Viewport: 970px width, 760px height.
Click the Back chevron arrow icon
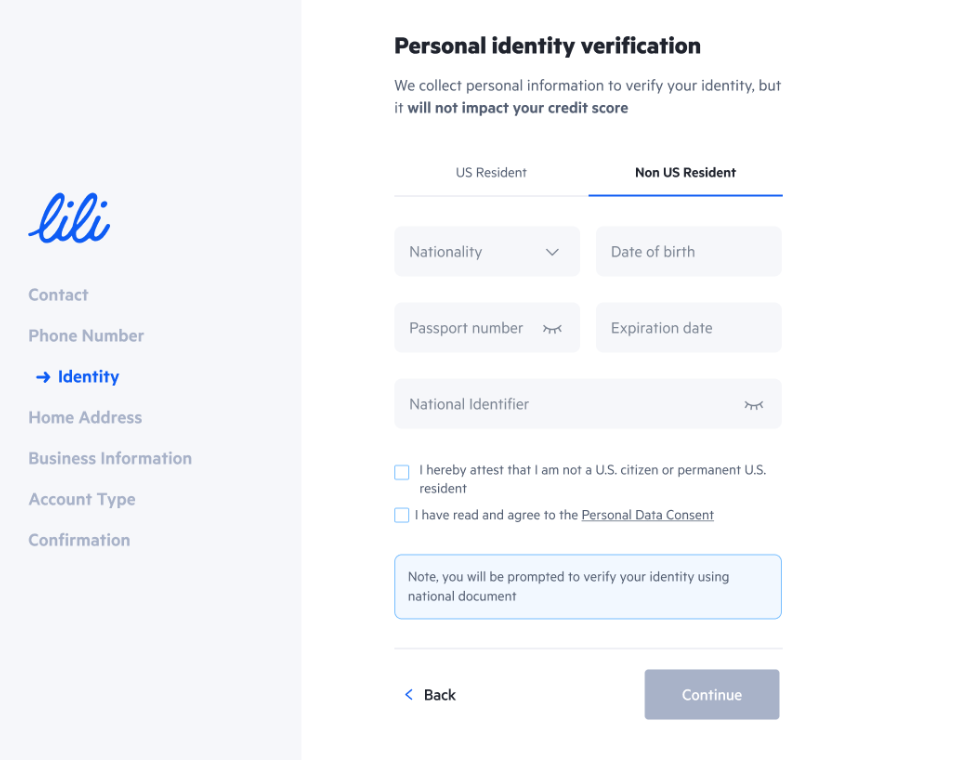(409, 694)
